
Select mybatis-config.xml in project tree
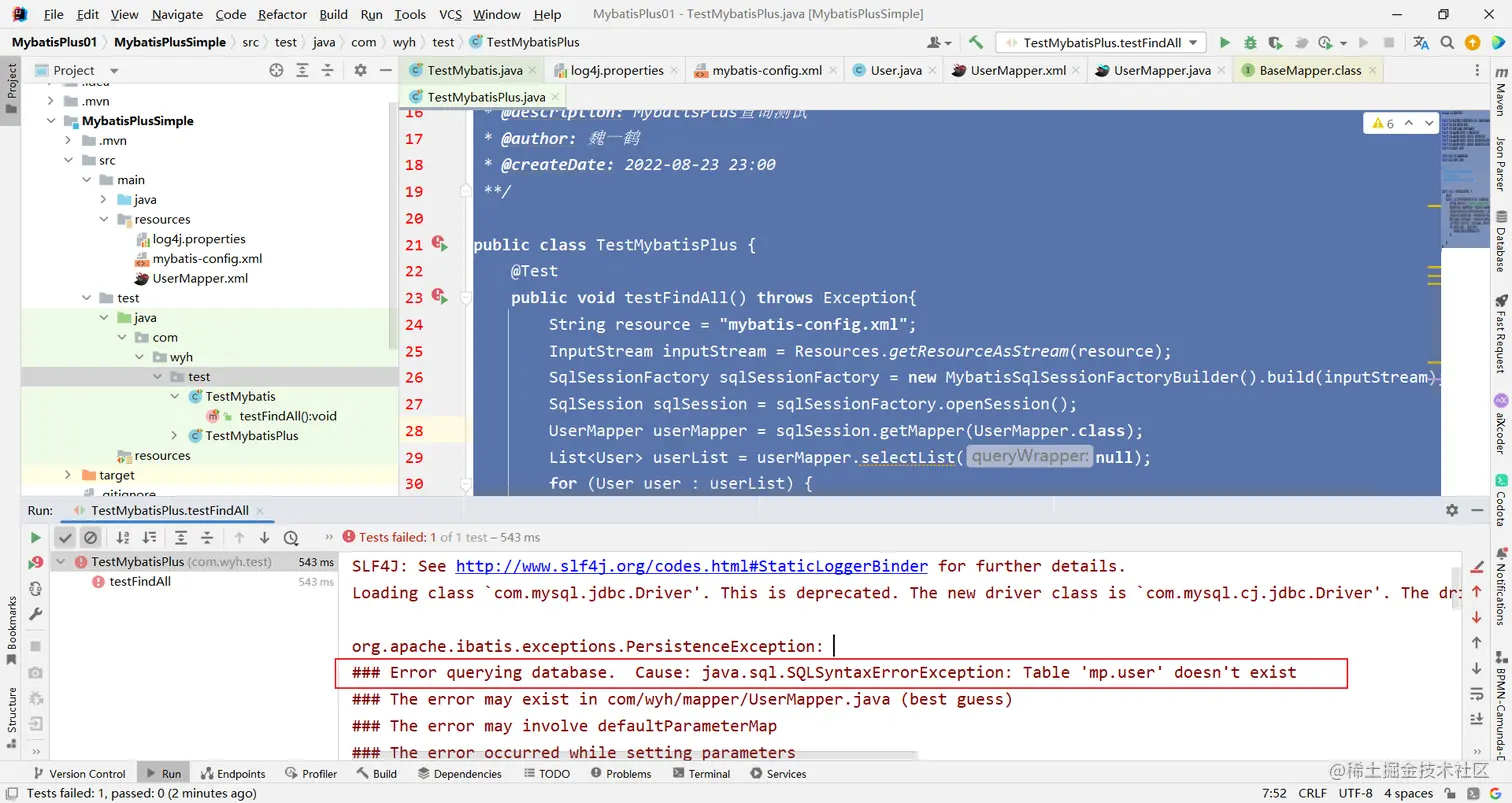[x=207, y=258]
